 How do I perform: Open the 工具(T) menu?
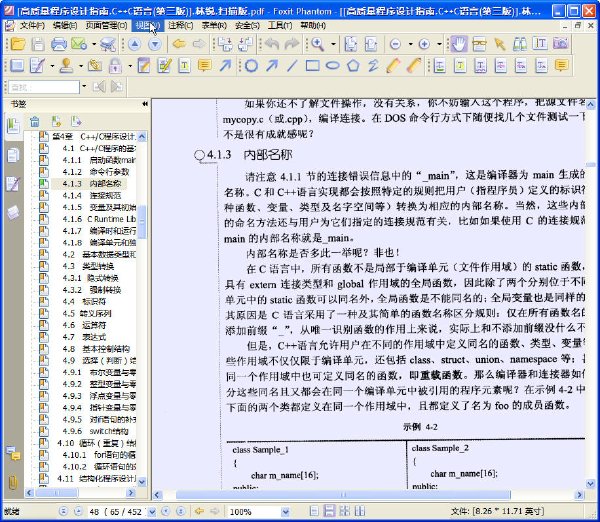(x=280, y=26)
